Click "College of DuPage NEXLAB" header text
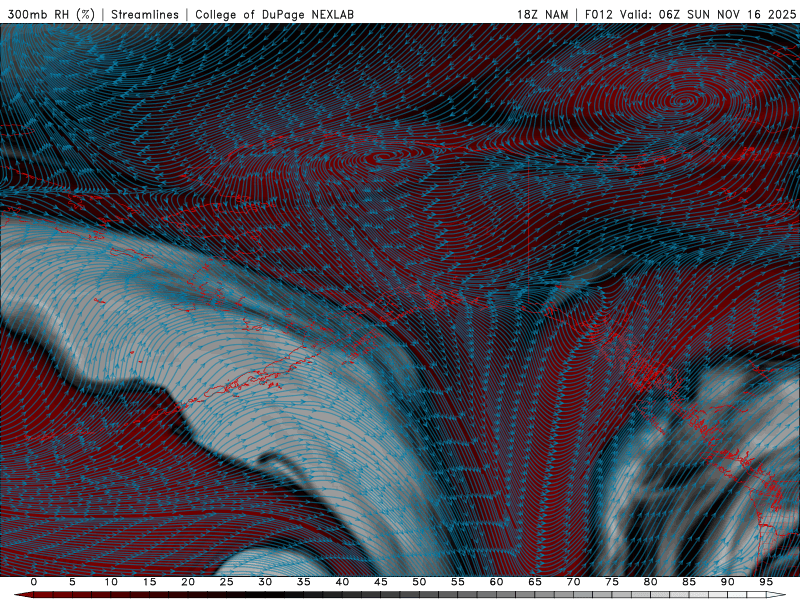This screenshot has width=800, height=600. click(274, 14)
